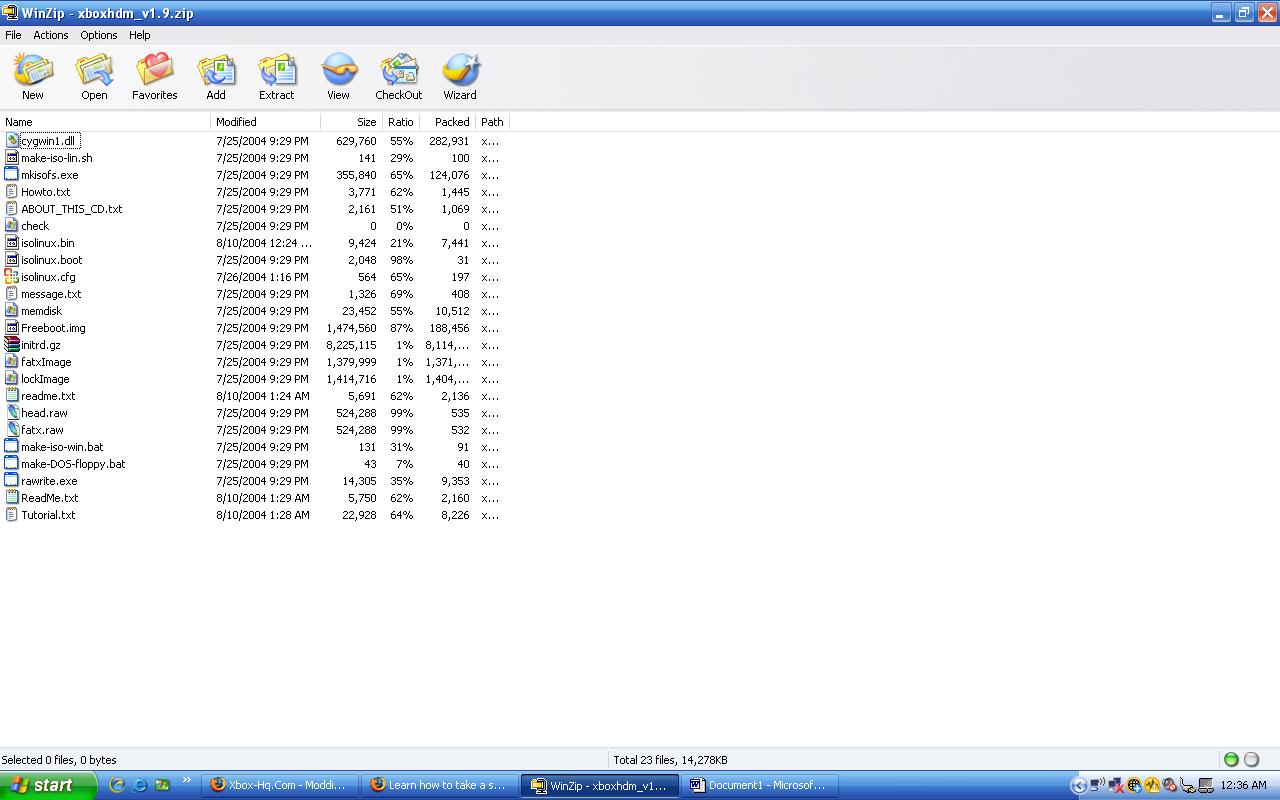Sort list by Size column header
Screen dimensions: 1280x800
(352, 122)
